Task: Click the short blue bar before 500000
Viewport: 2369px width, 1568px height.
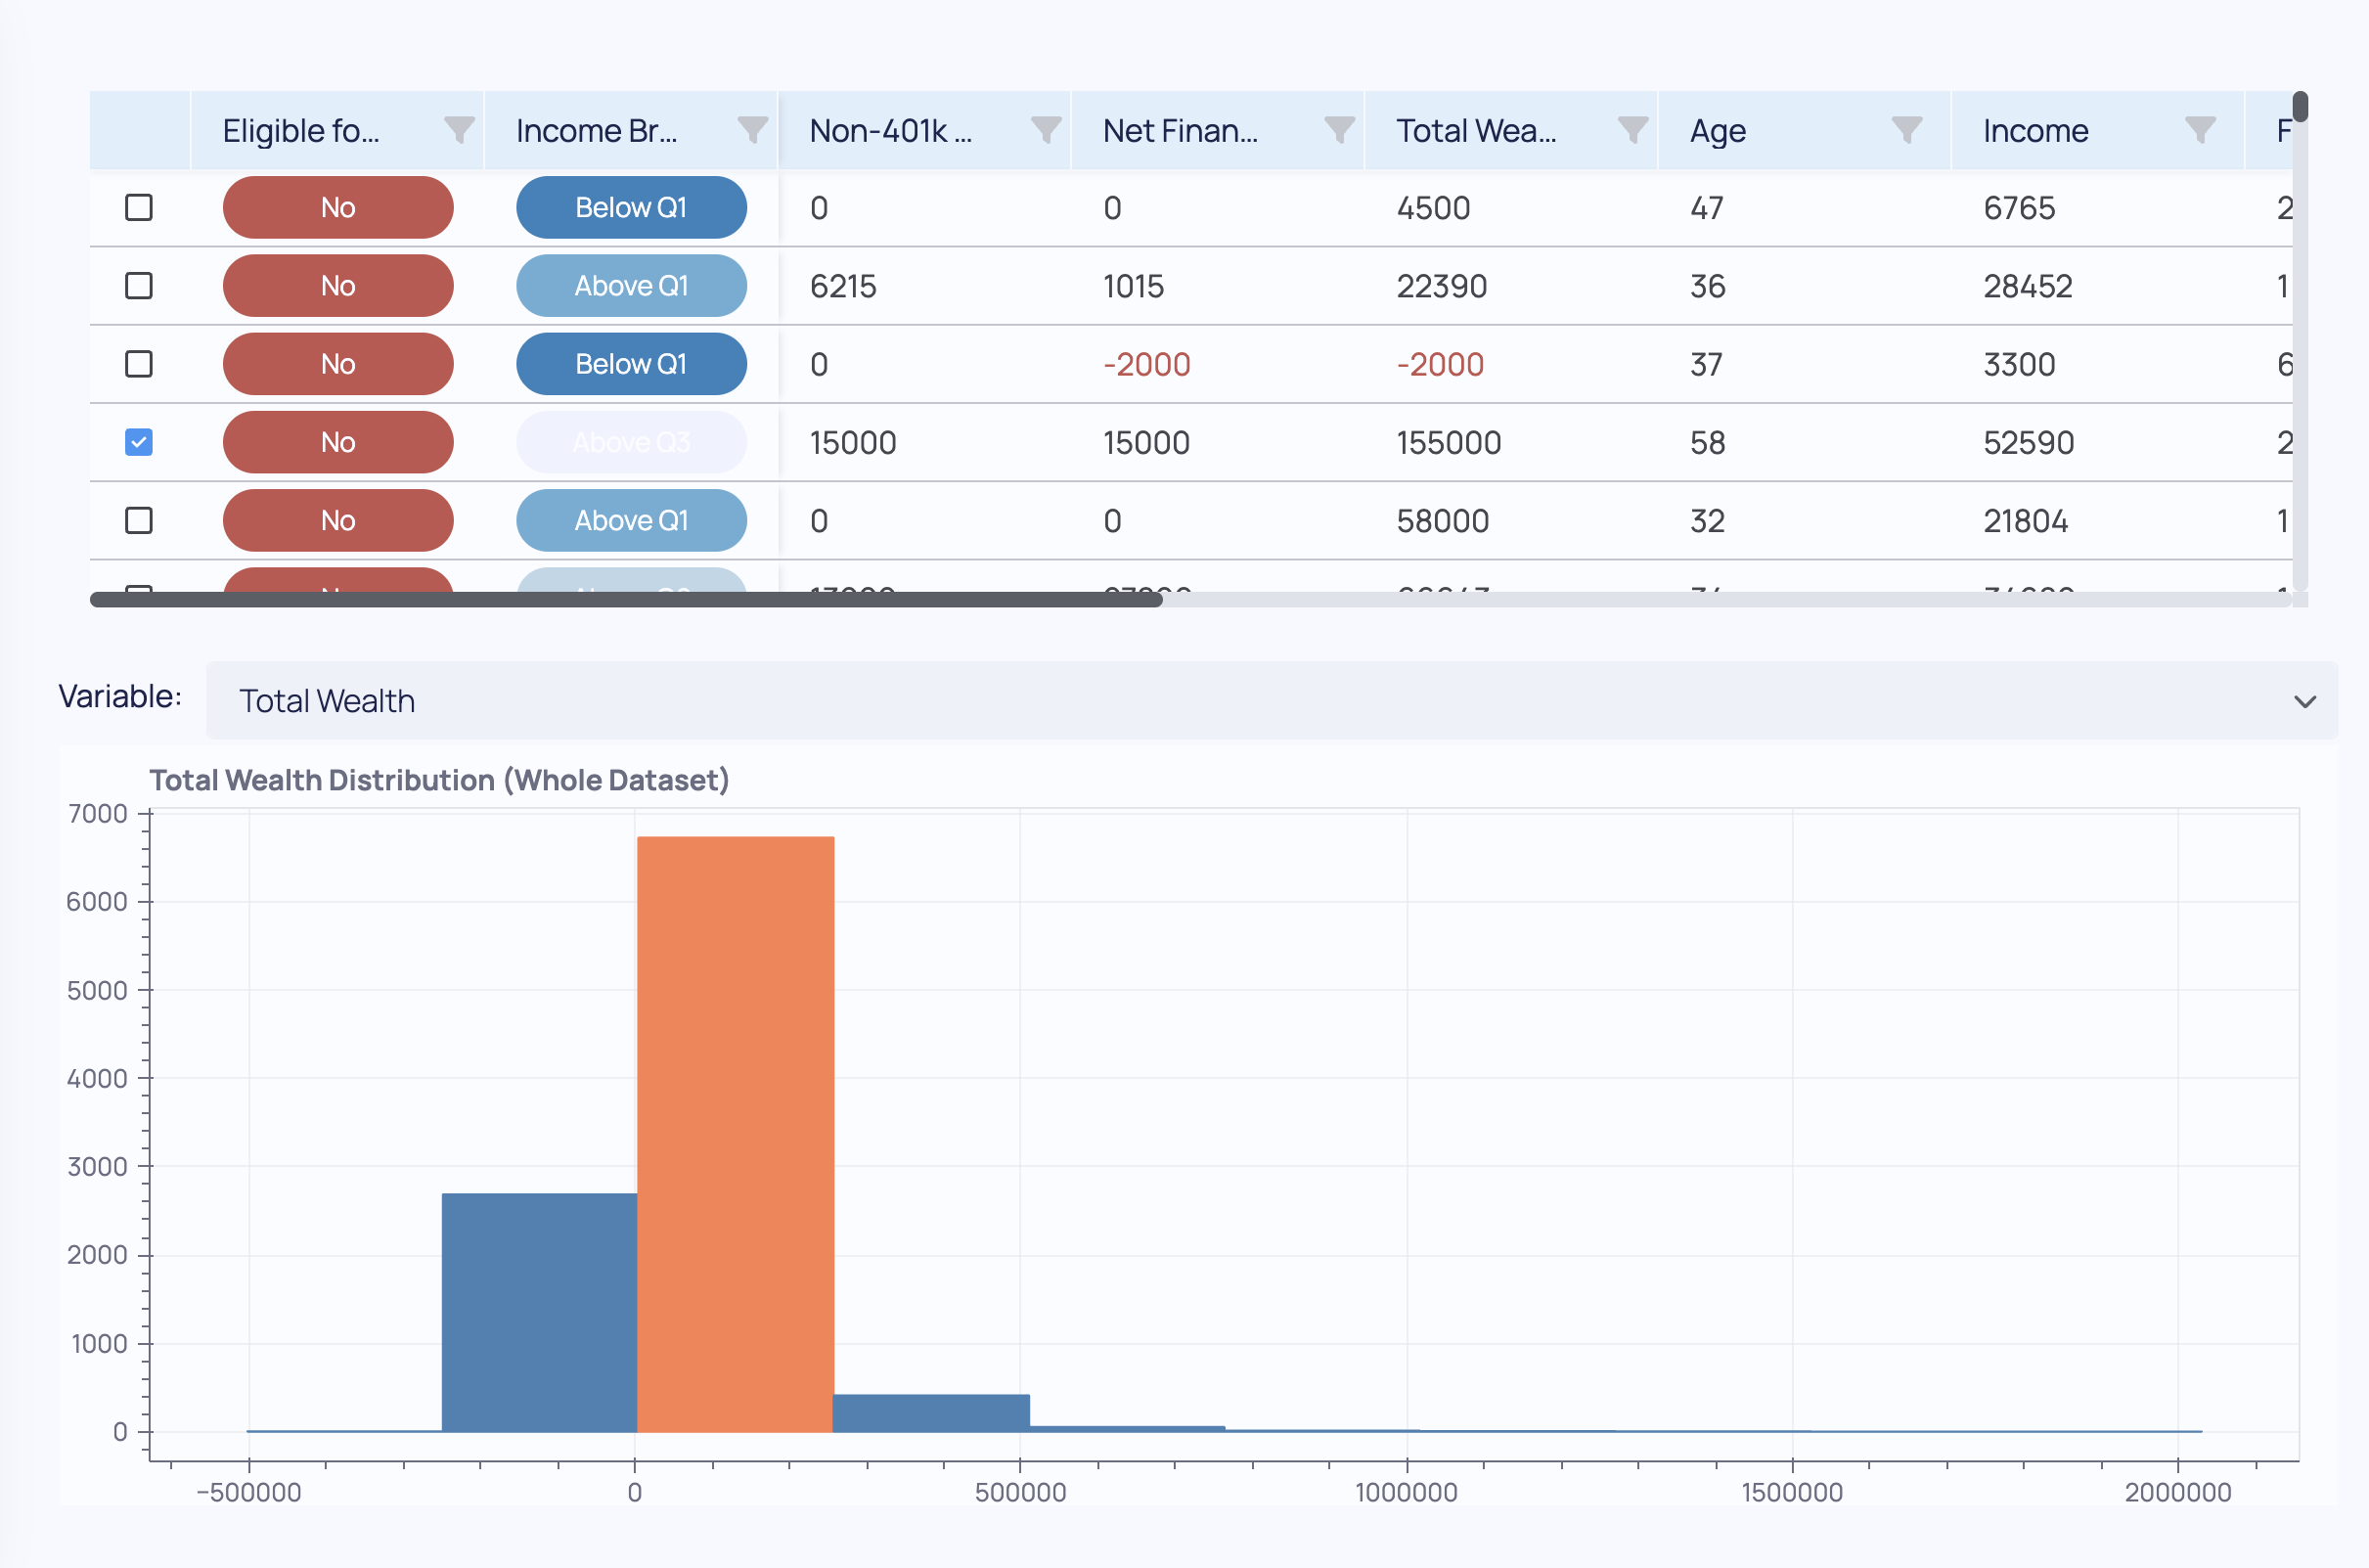Action: tap(931, 1413)
